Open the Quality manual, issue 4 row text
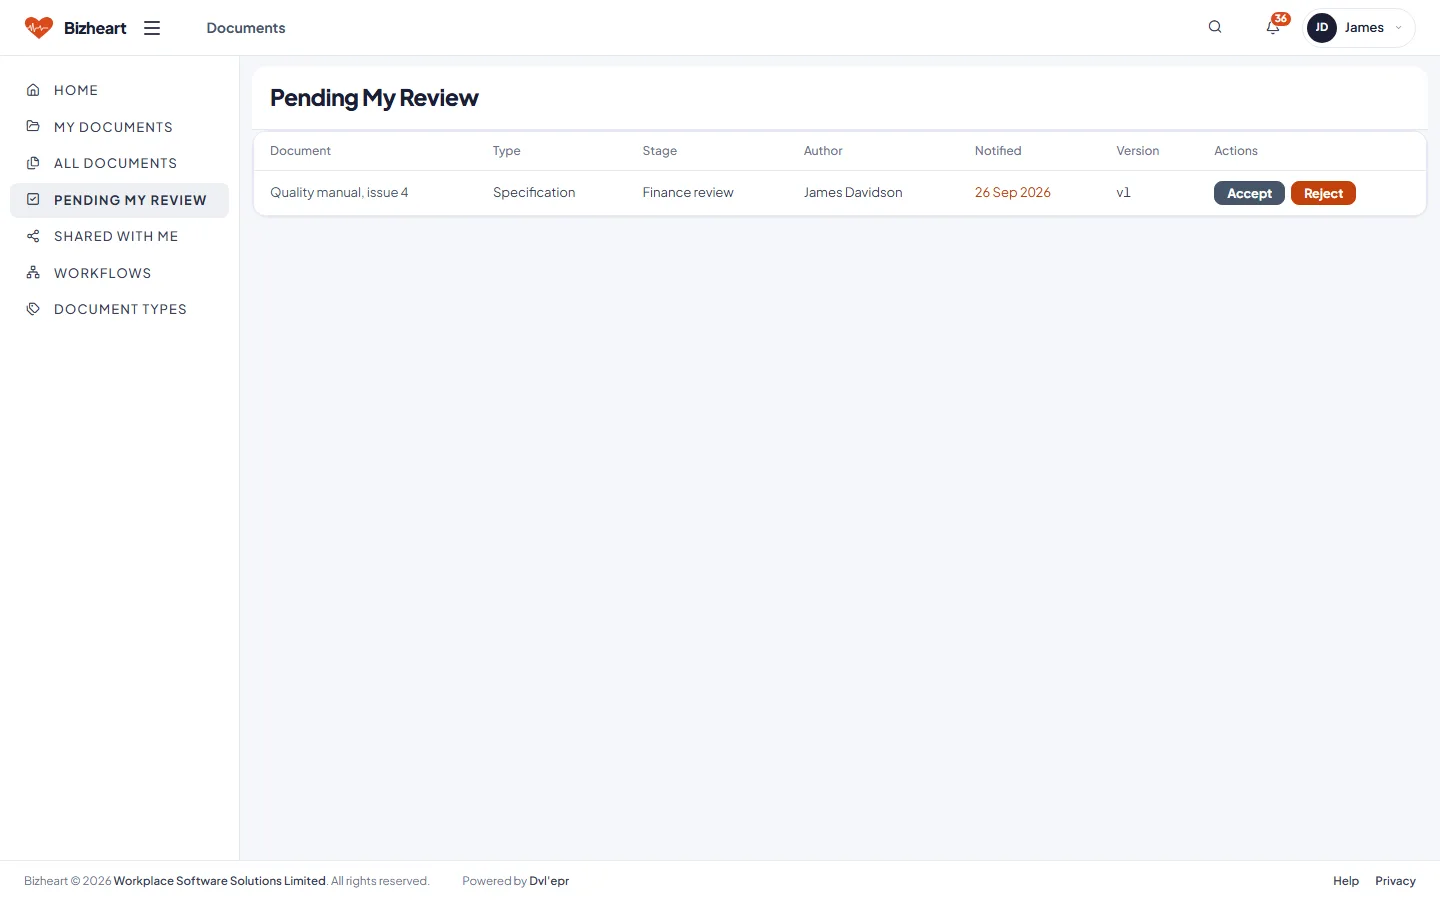Image resolution: width=1440 pixels, height=900 pixels. 339,192
